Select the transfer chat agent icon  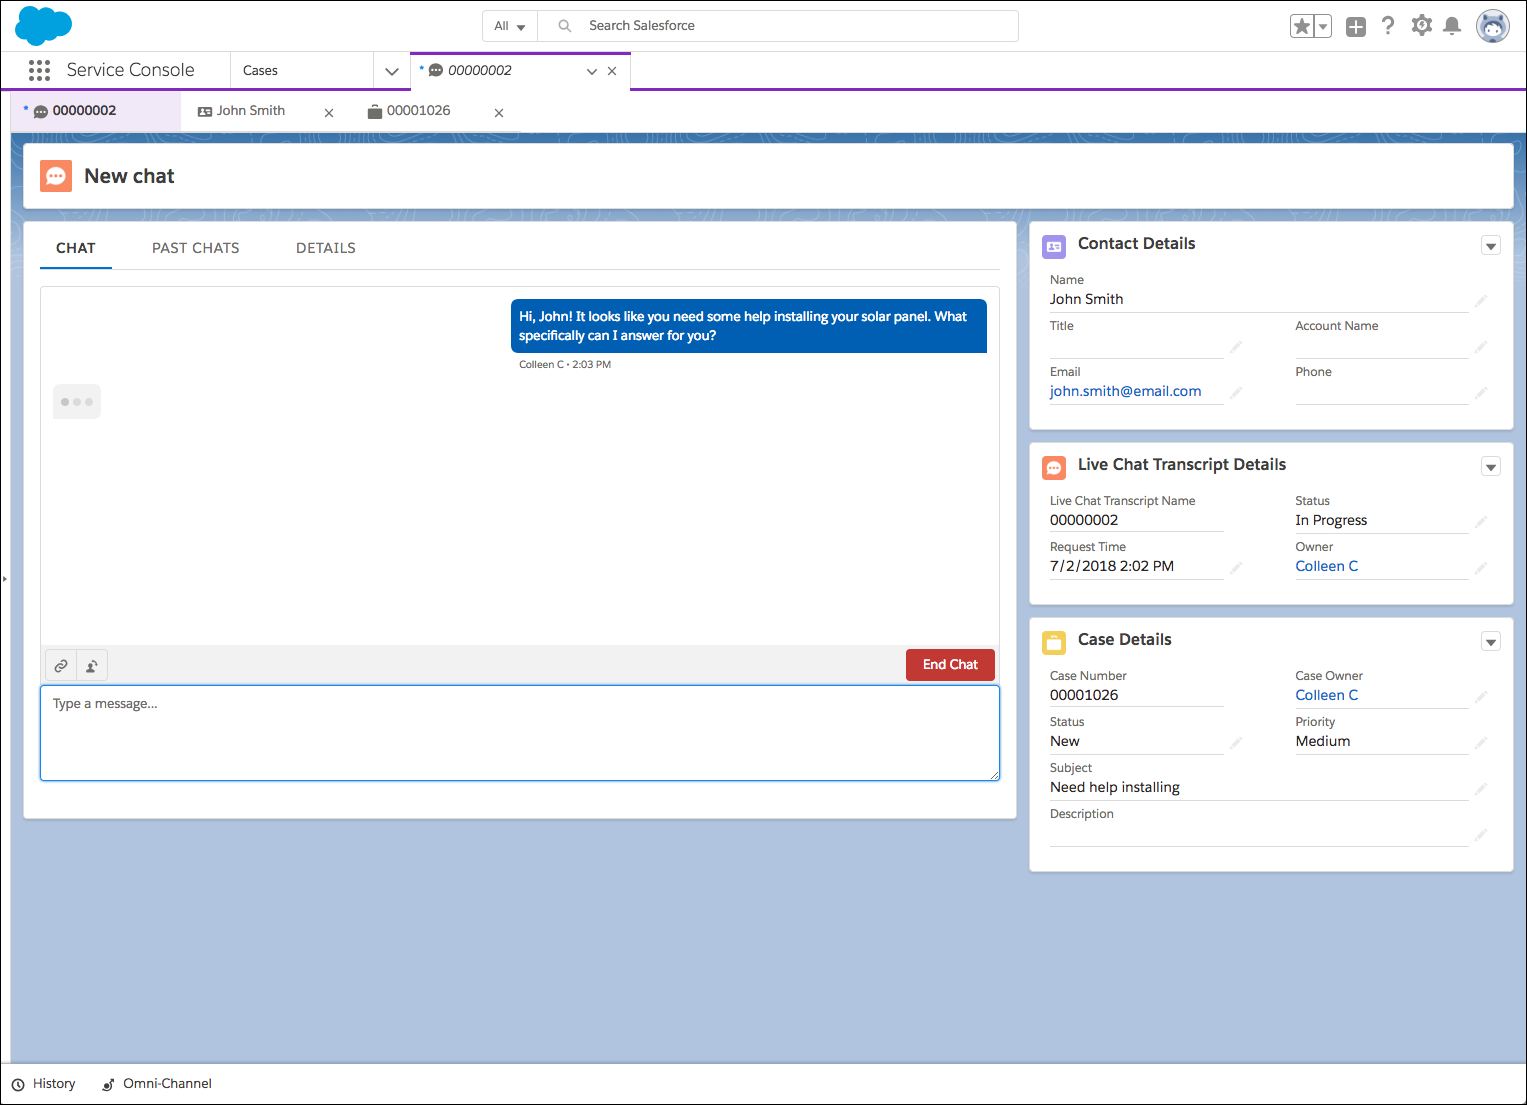pyautogui.click(x=91, y=665)
